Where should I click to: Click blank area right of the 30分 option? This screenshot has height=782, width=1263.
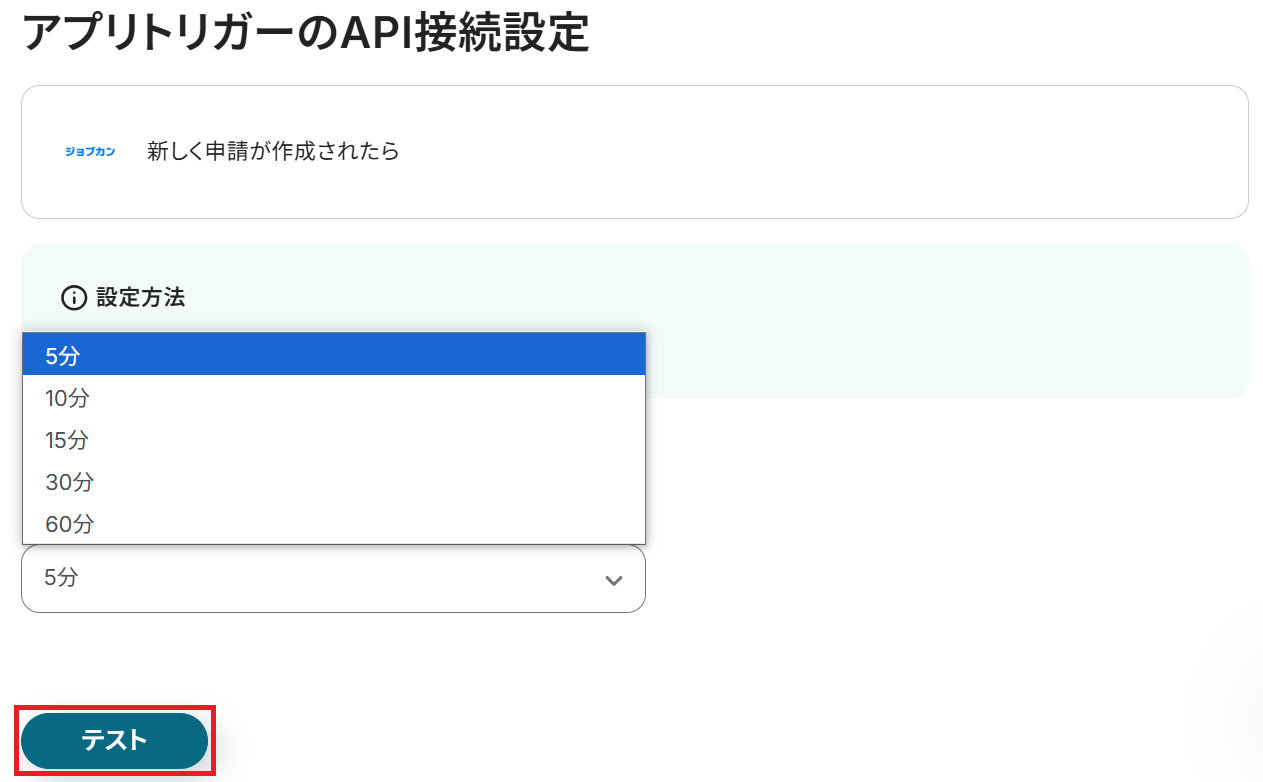[400, 482]
